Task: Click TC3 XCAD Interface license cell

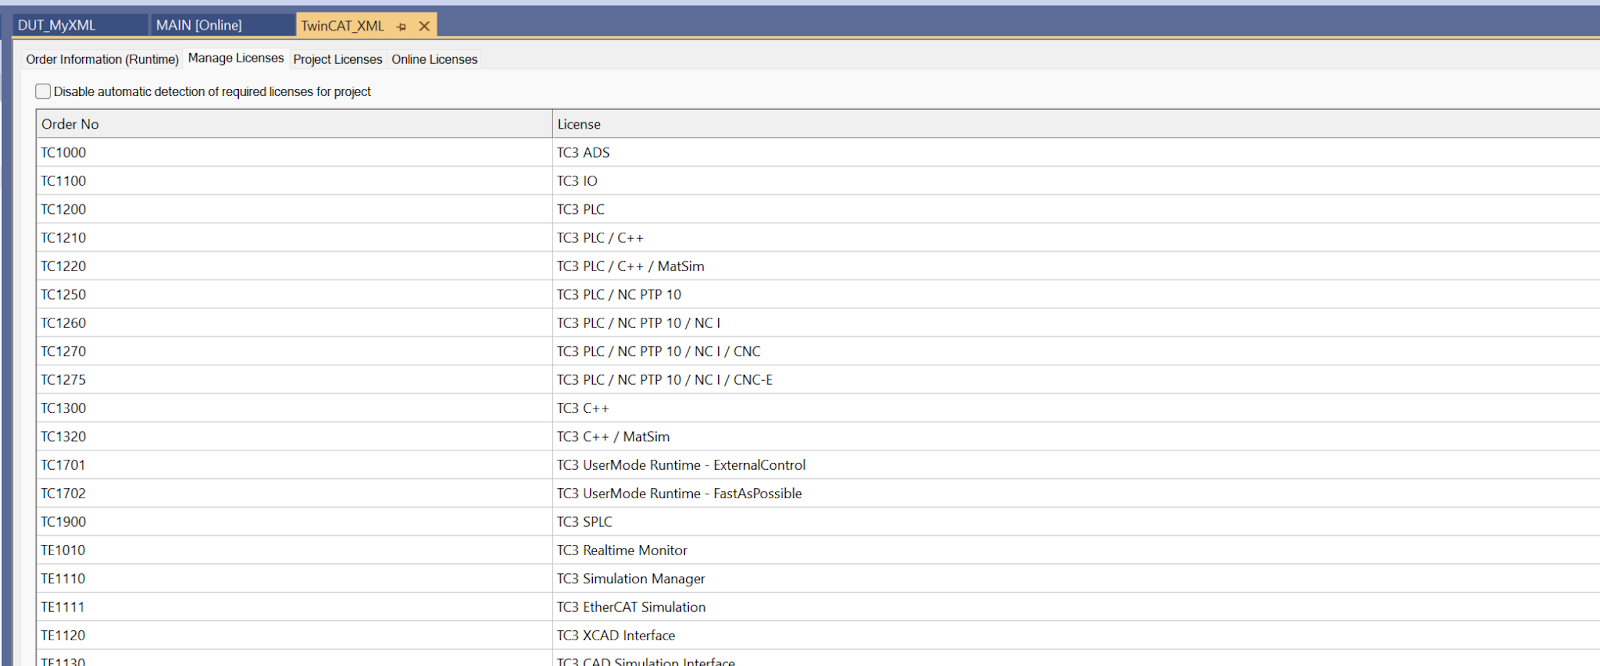Action: [1076, 635]
